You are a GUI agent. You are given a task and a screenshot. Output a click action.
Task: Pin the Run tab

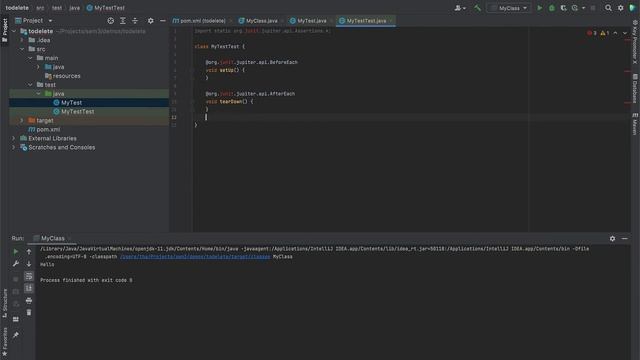pos(16,335)
